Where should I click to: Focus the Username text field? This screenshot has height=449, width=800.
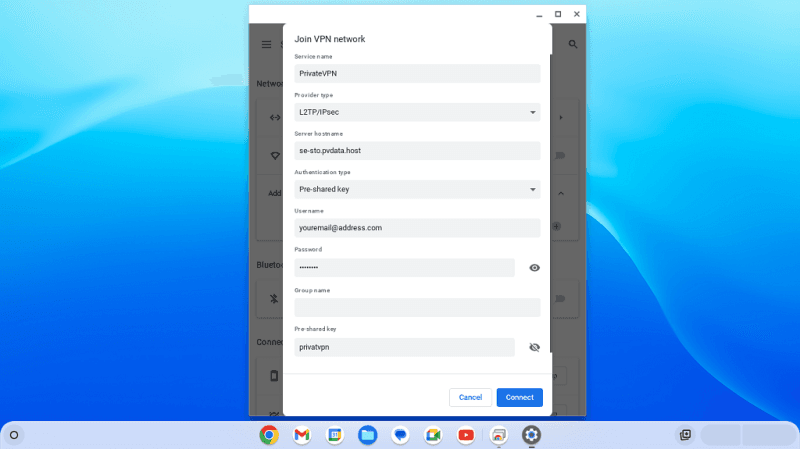417,228
